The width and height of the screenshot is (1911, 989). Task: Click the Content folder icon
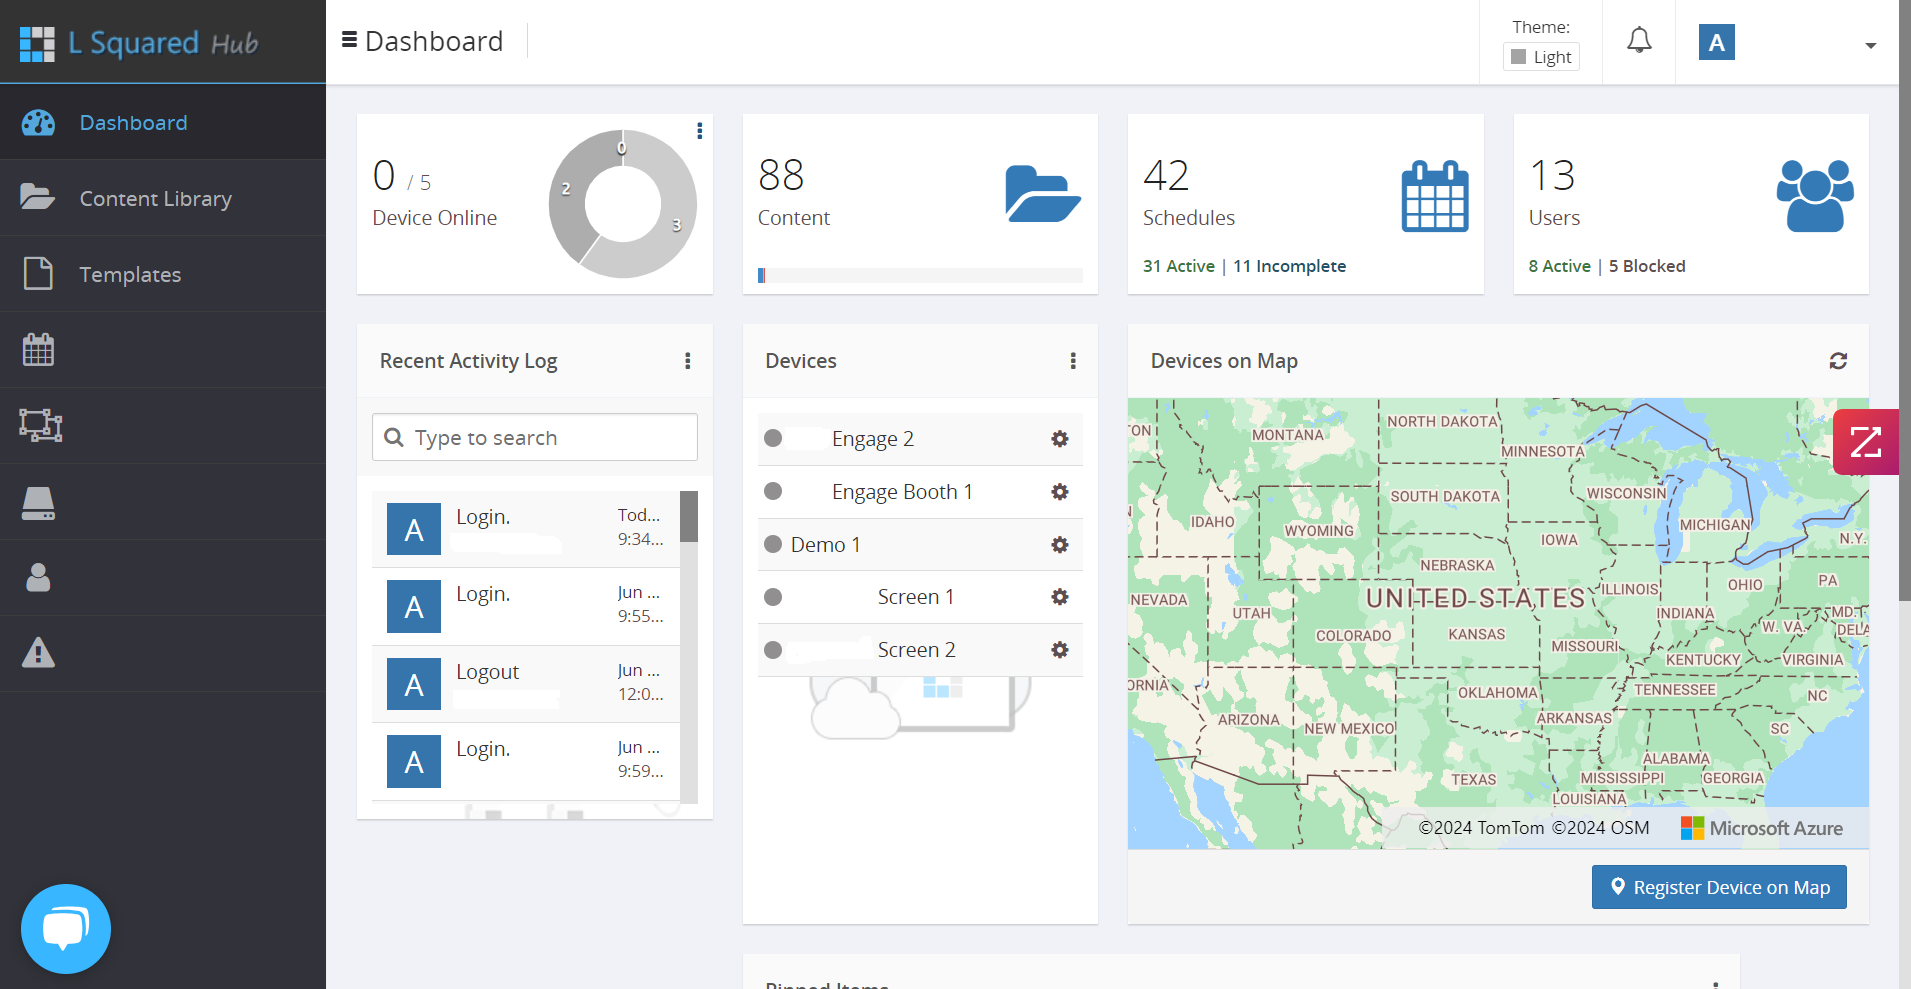[x=1043, y=194]
